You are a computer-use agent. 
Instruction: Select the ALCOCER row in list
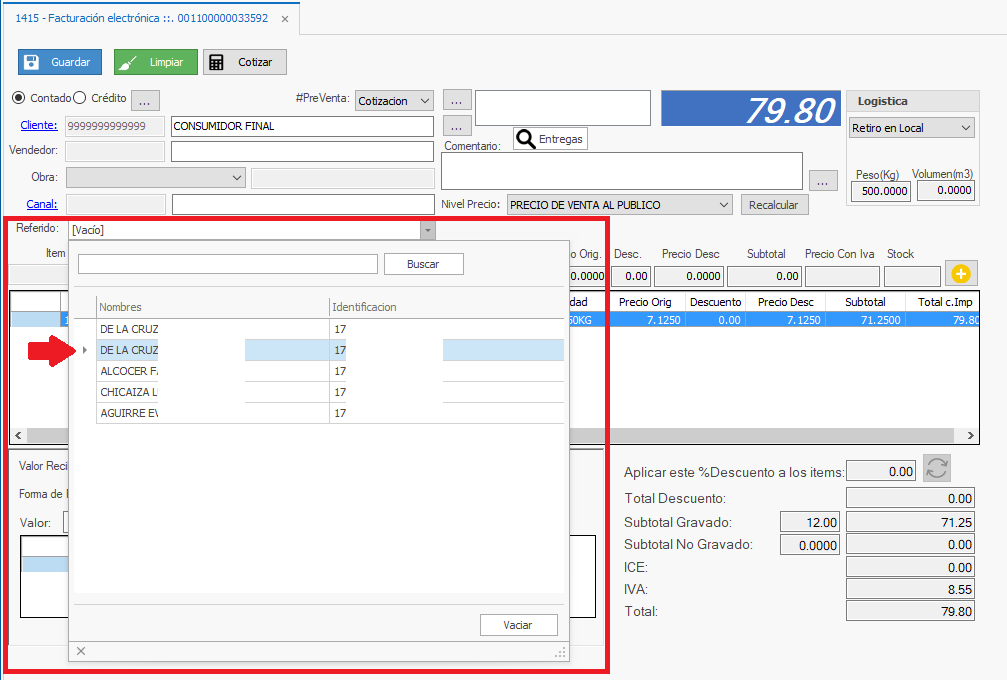click(x=128, y=371)
